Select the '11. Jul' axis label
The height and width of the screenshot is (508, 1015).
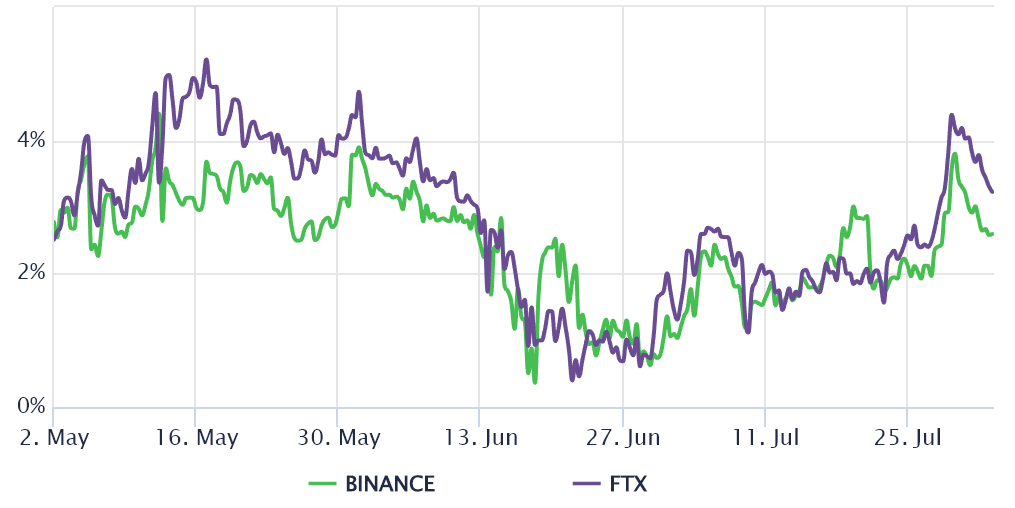tap(765, 437)
